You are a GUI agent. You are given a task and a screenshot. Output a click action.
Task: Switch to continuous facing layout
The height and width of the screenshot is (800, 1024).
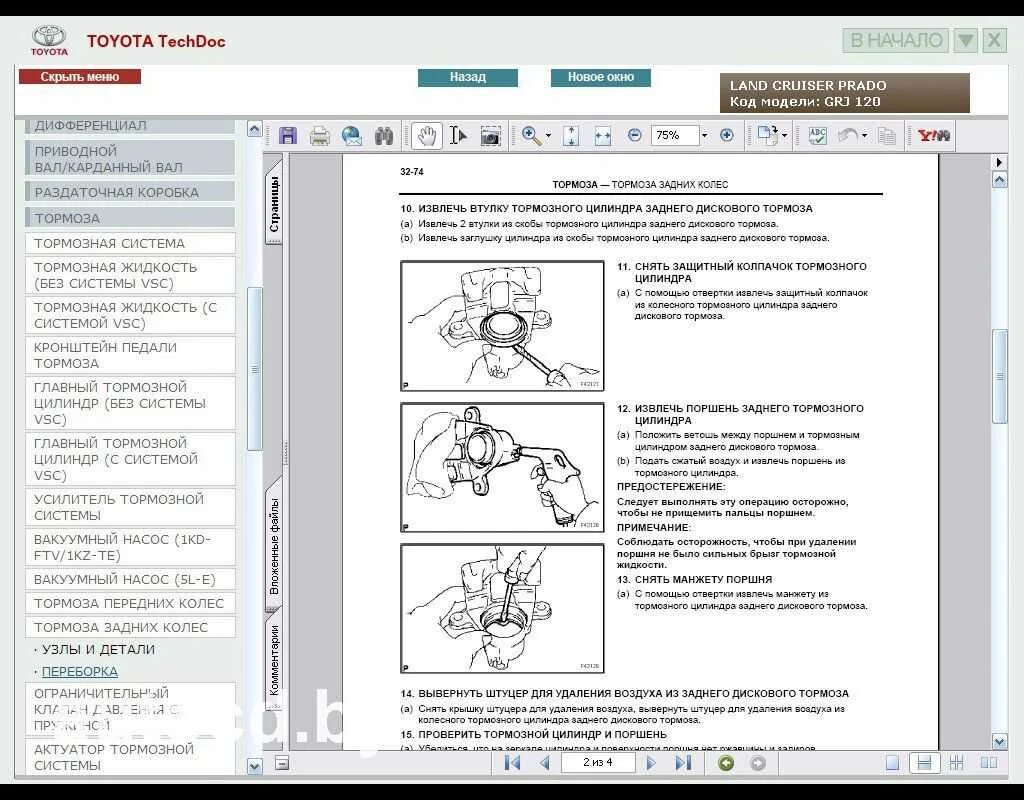[x=957, y=763]
